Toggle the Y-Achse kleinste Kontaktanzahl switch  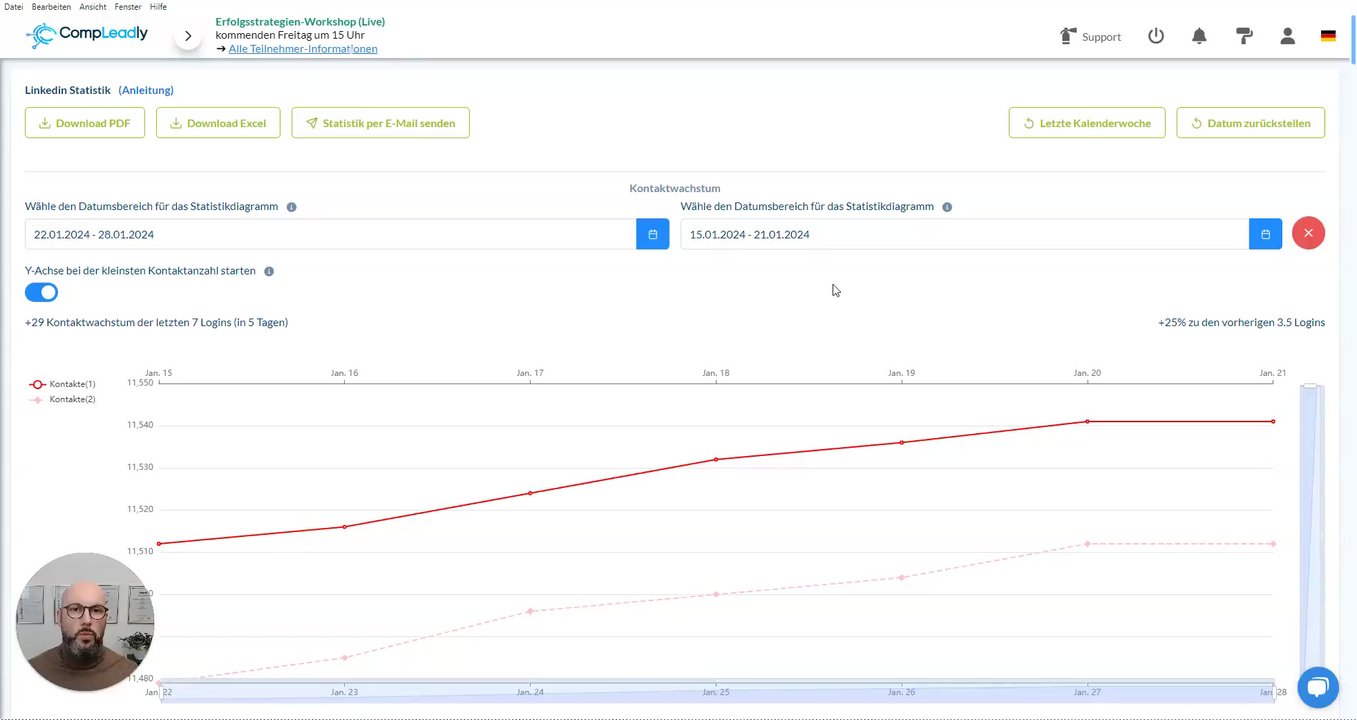pyautogui.click(x=42, y=292)
